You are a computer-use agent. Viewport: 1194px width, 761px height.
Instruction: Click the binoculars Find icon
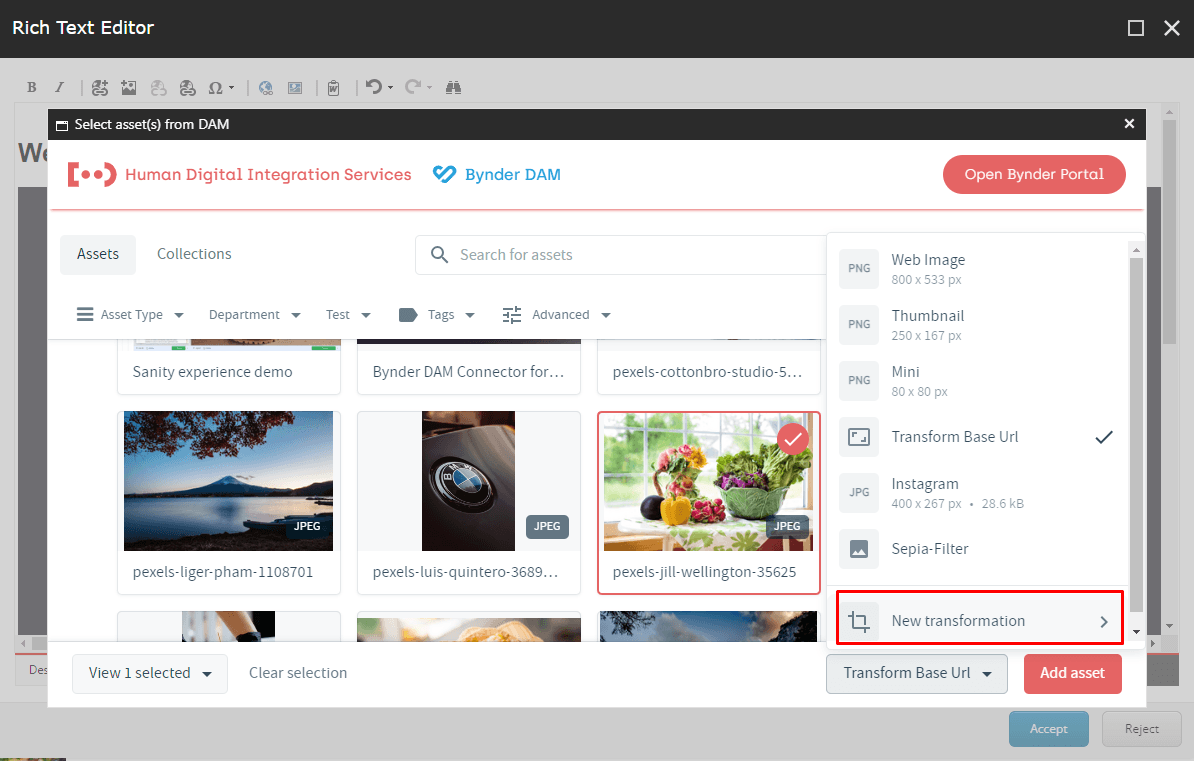click(x=453, y=88)
